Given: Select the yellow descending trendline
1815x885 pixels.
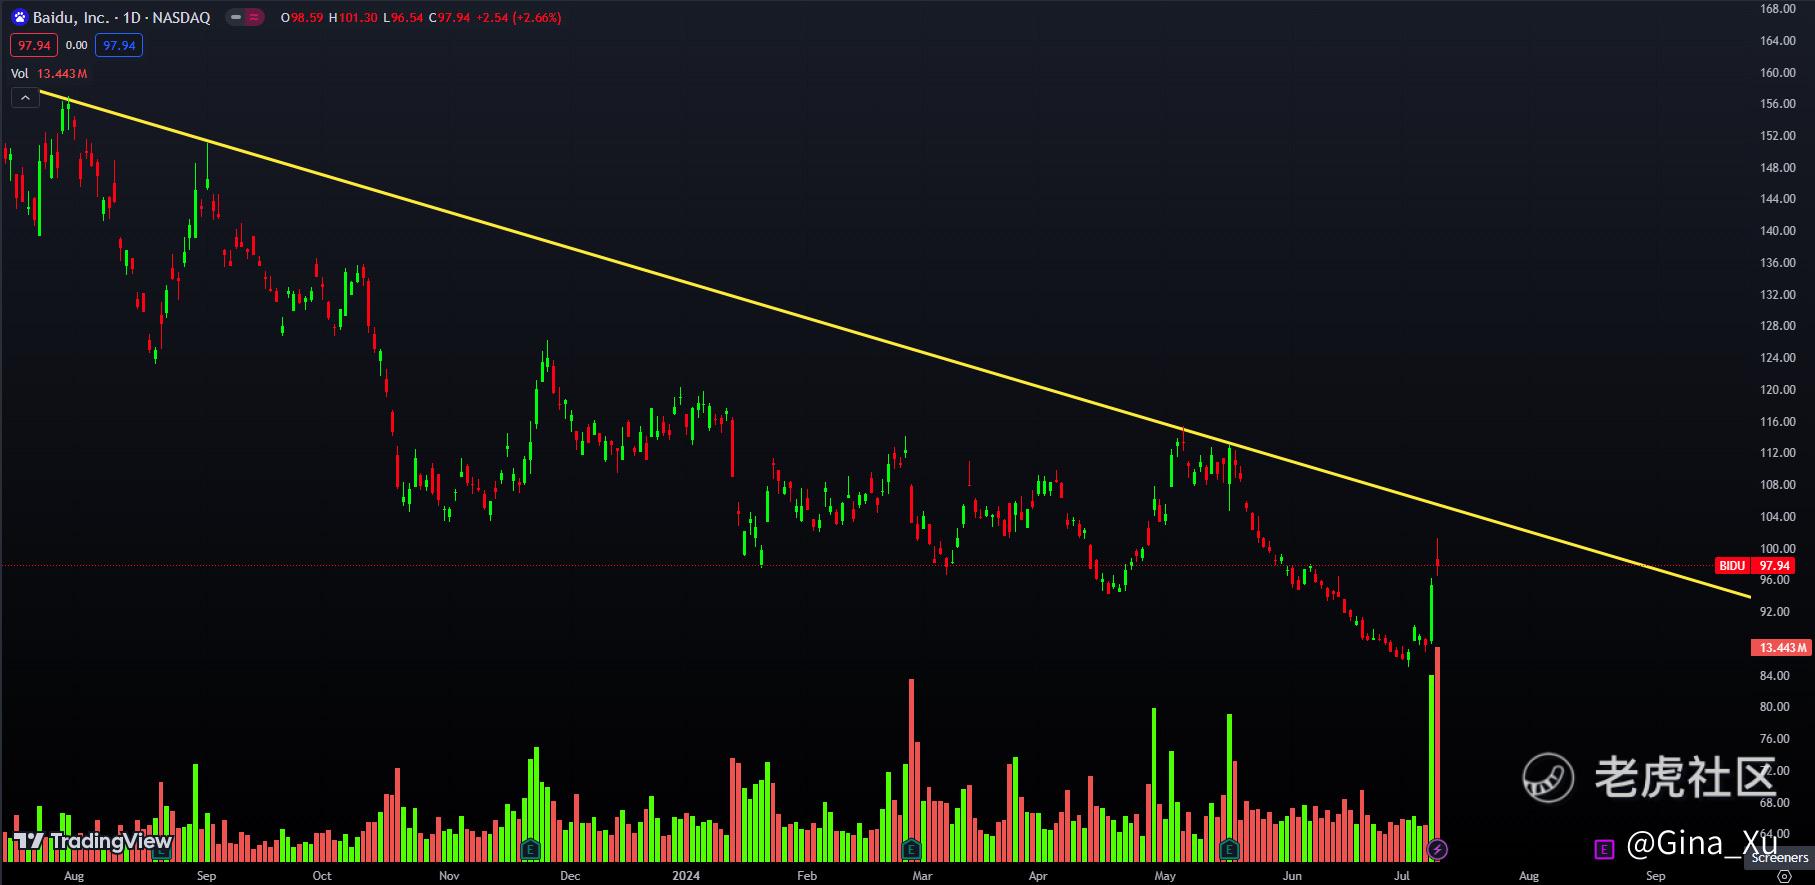Looking at the screenshot, I should point(894,344).
